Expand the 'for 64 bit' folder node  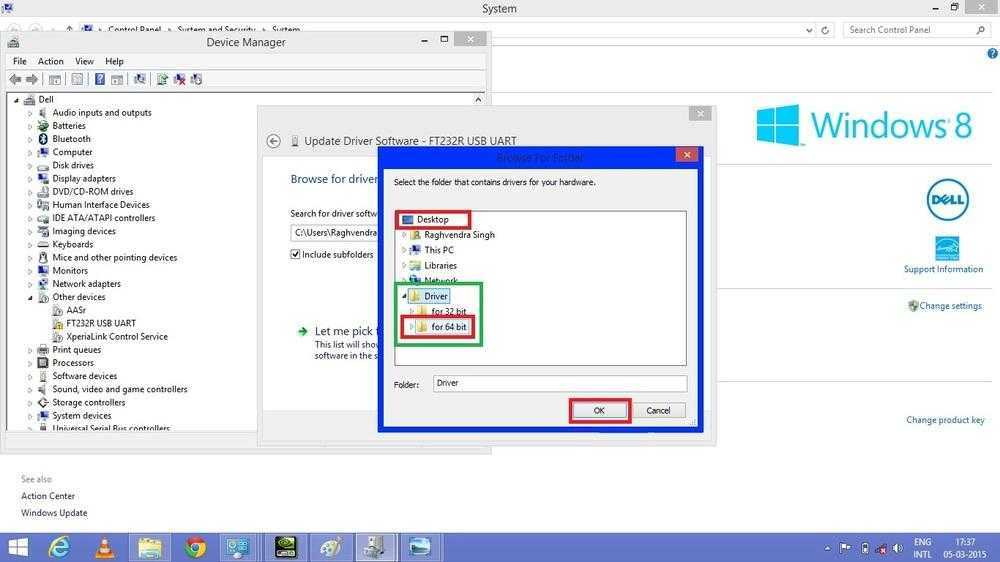point(411,327)
